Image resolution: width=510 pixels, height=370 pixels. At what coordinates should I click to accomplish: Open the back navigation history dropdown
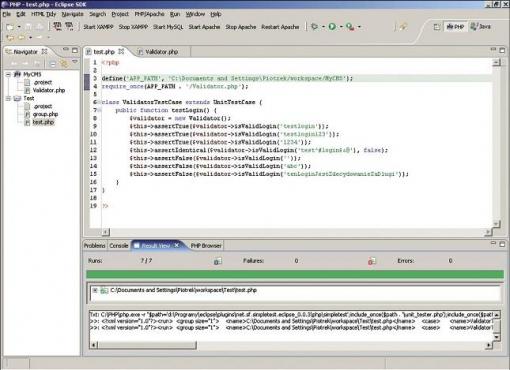[x=30, y=37]
